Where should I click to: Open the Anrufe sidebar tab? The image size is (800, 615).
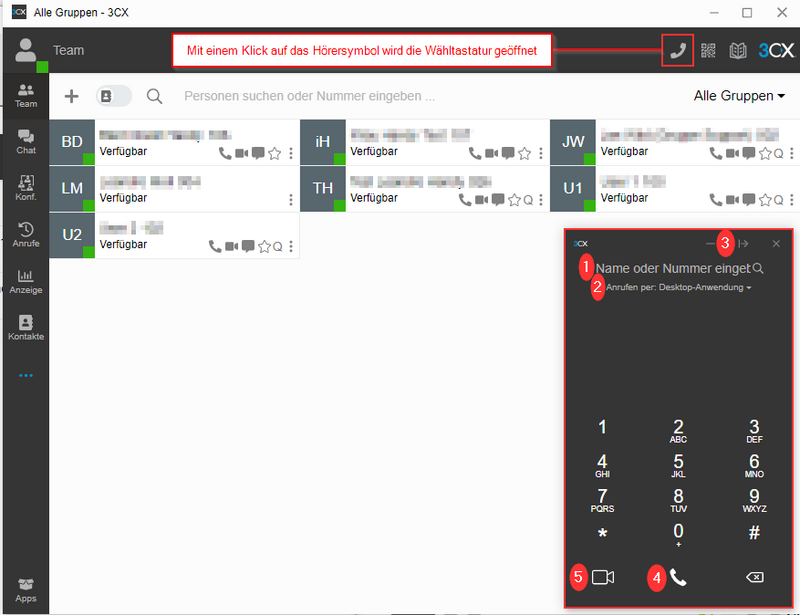click(26, 235)
